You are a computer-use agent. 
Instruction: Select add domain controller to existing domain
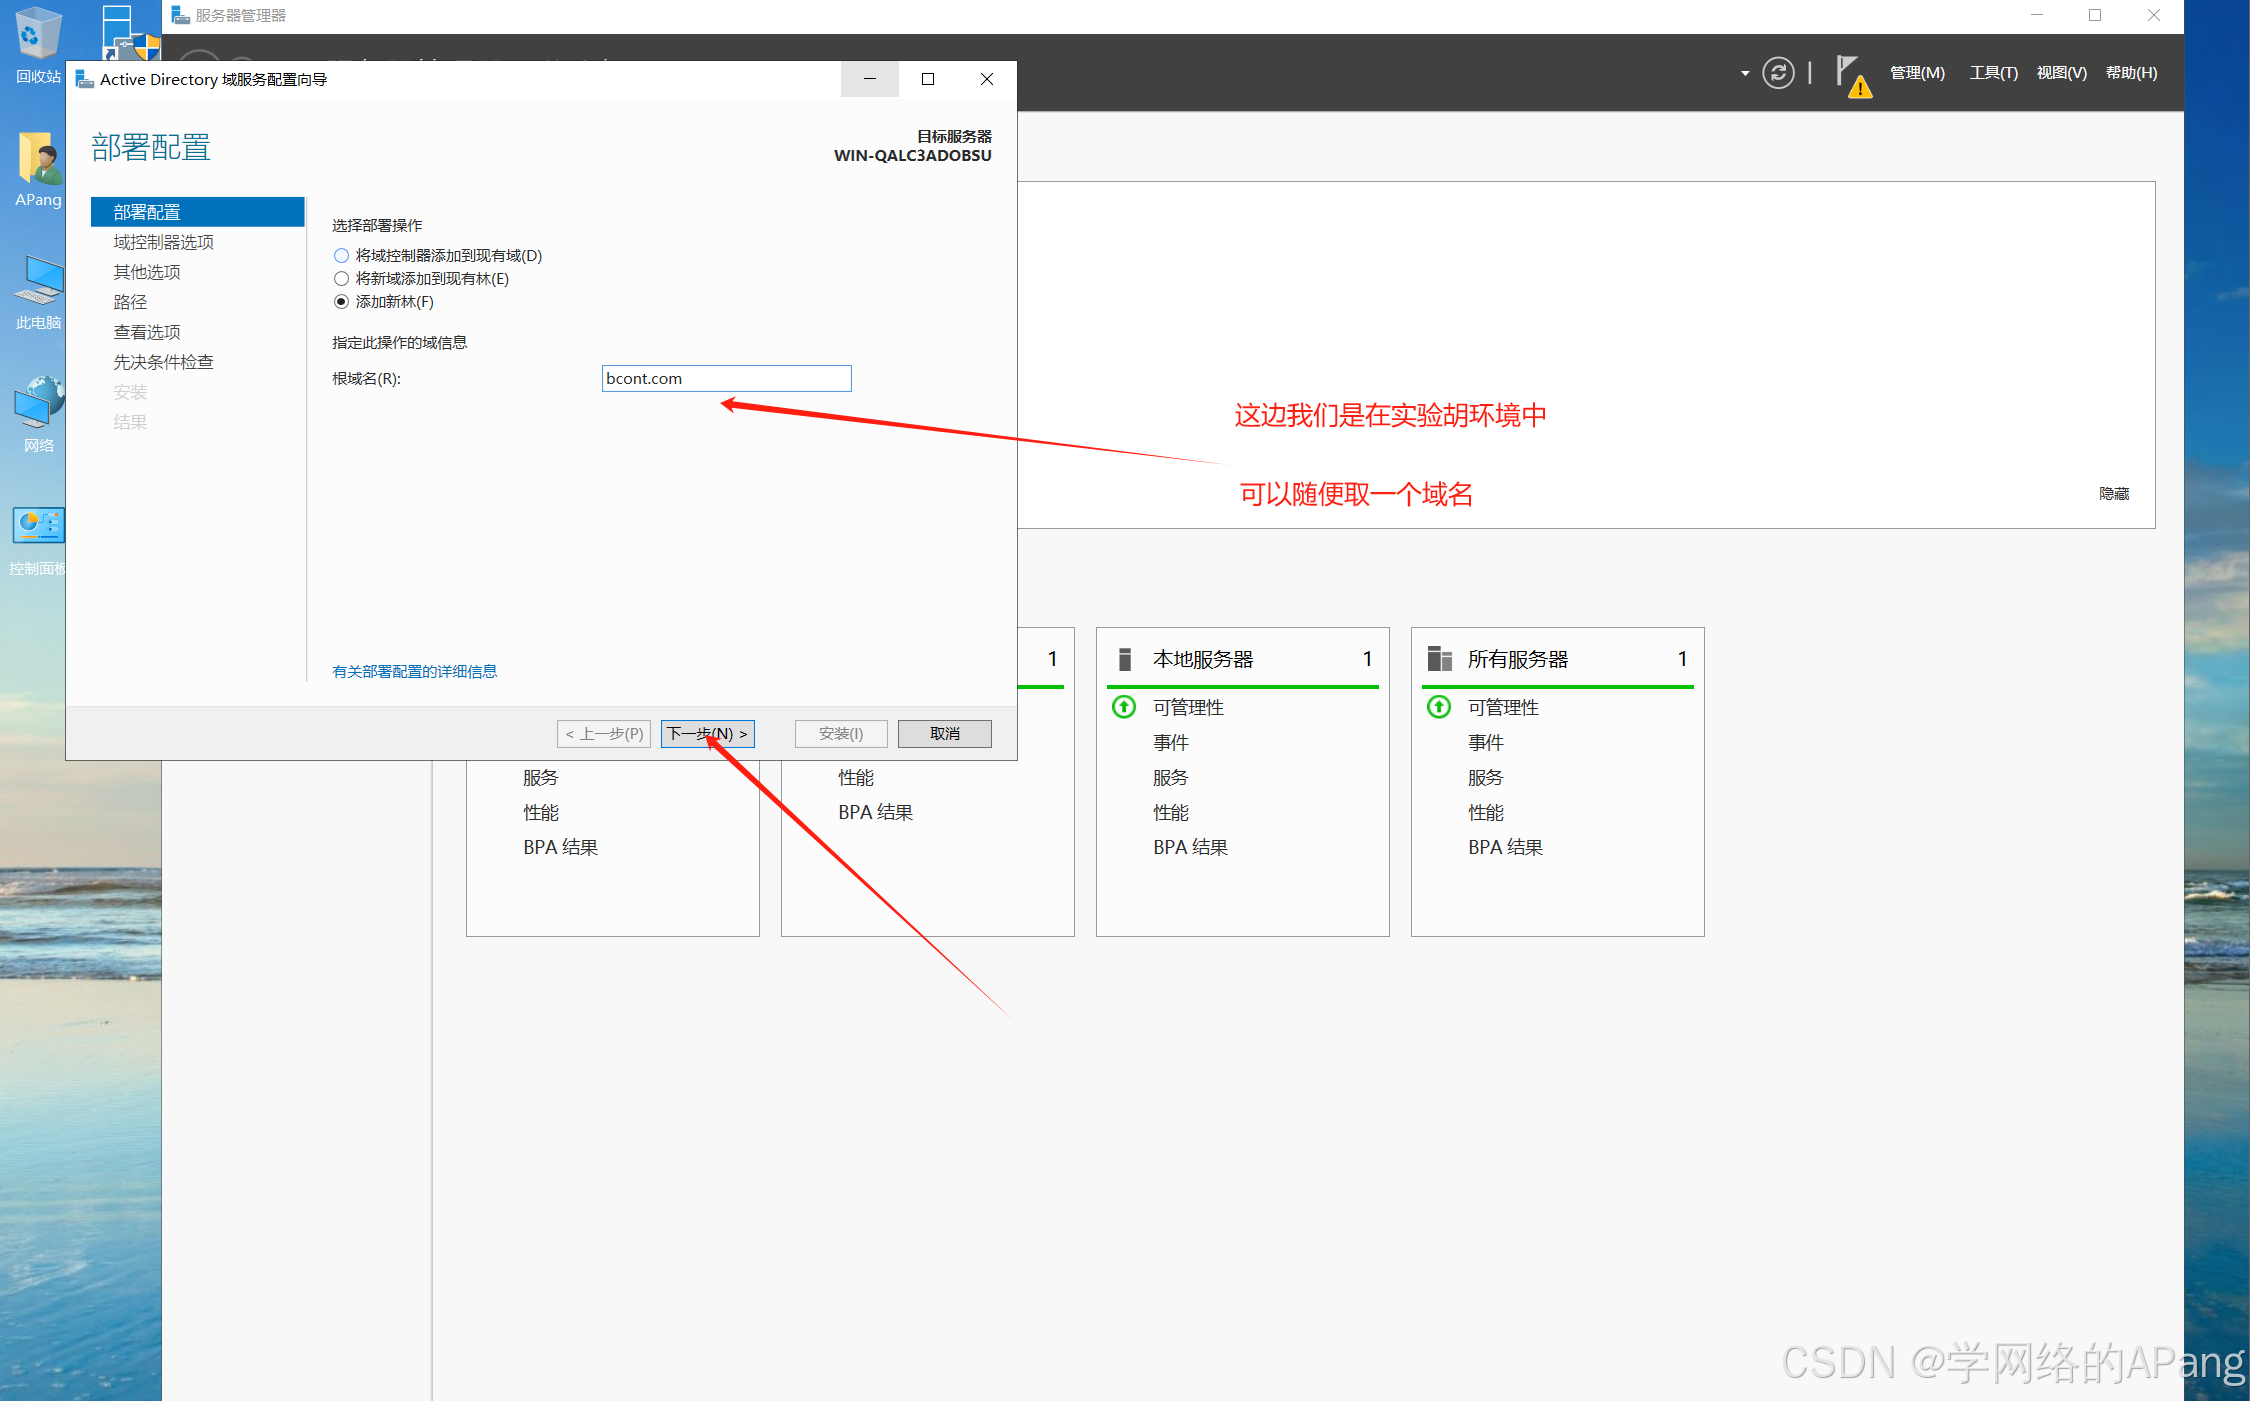pos(342,256)
